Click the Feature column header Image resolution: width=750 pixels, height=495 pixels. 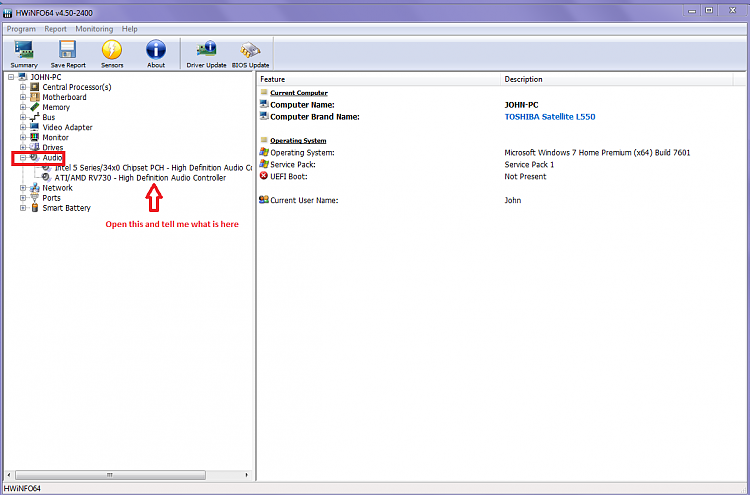(379, 79)
